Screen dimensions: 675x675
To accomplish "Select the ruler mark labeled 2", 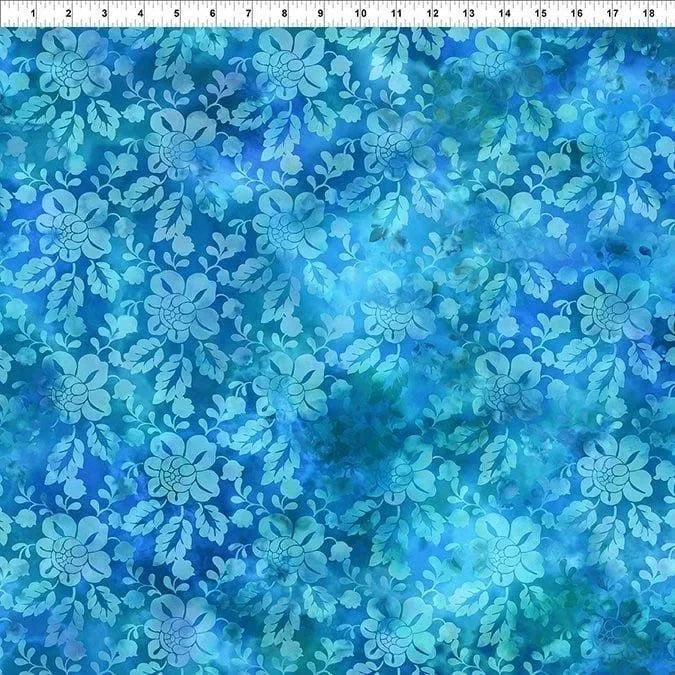I will point(69,15).
